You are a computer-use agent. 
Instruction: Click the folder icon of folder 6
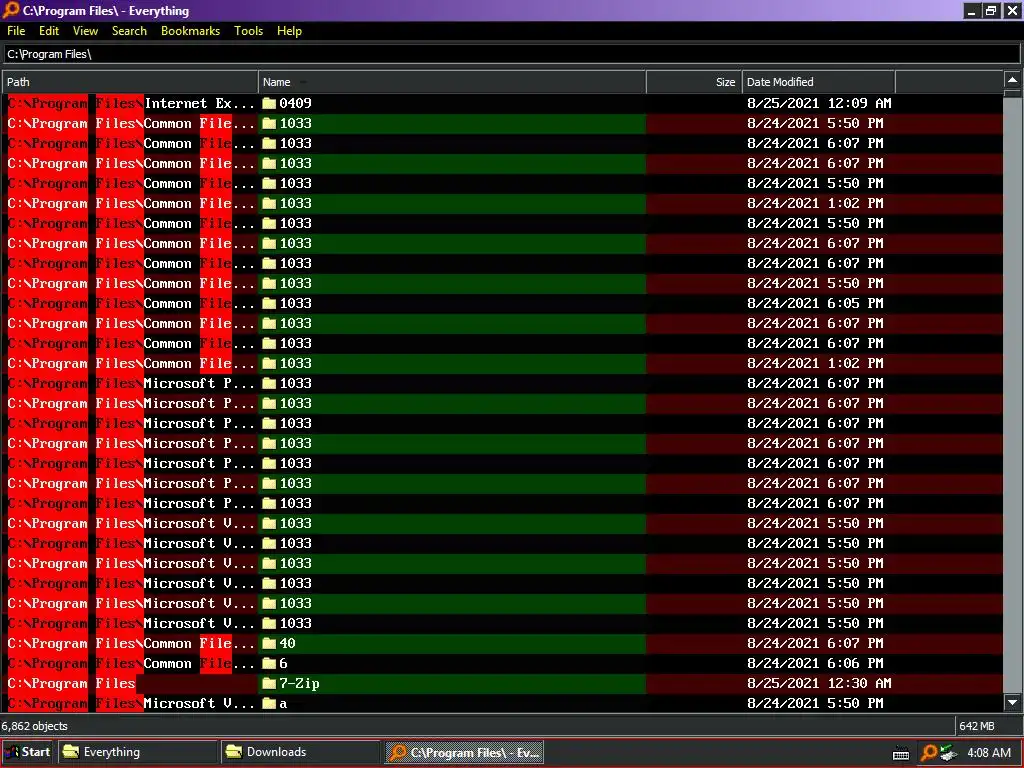point(269,664)
